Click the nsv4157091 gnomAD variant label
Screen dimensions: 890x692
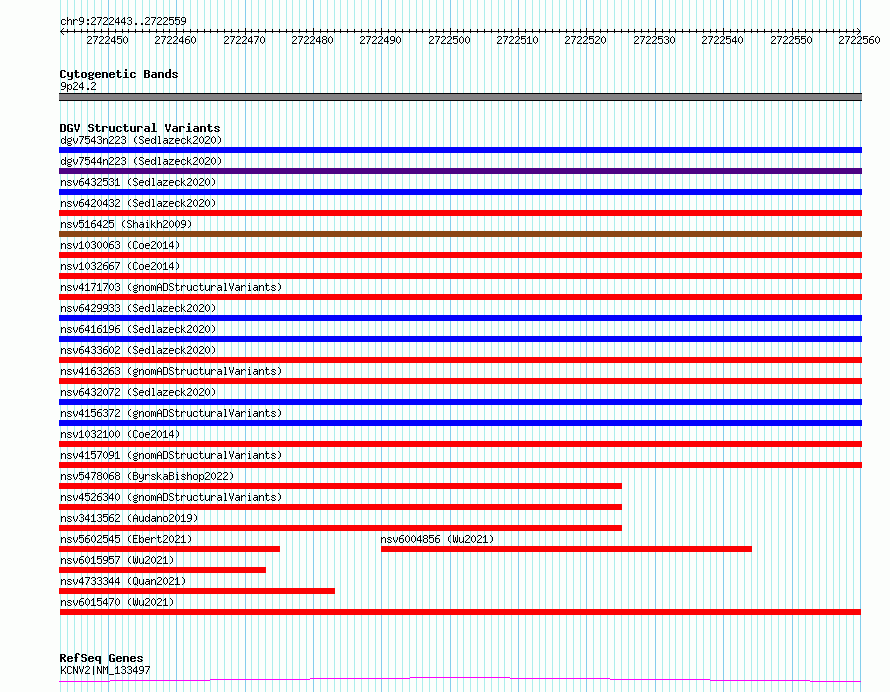171,455
